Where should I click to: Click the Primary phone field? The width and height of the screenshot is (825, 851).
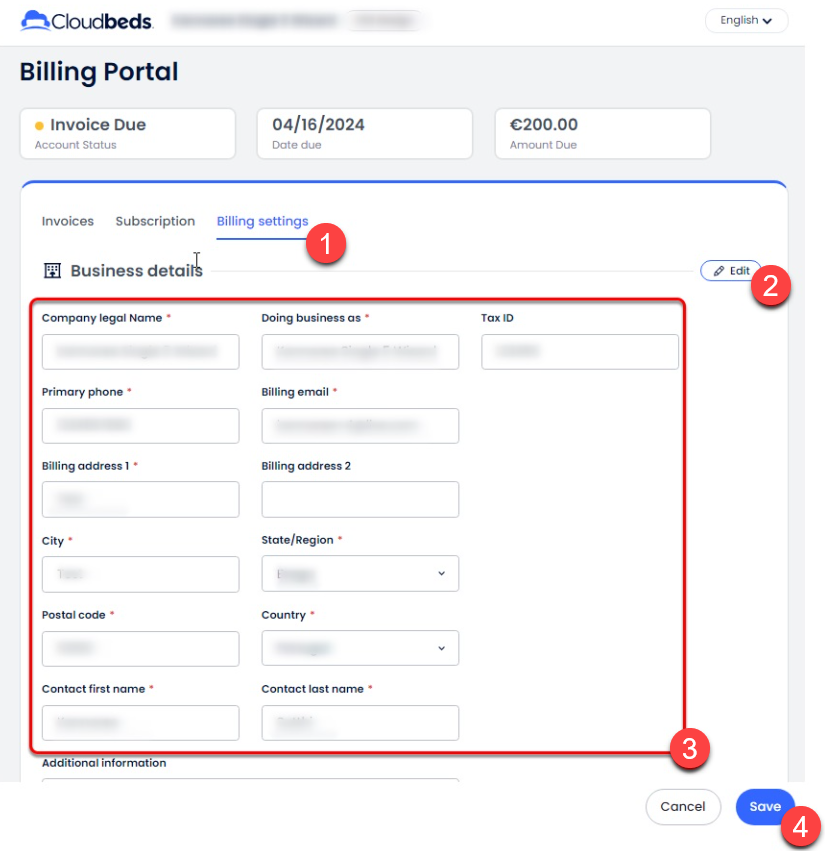coord(140,426)
